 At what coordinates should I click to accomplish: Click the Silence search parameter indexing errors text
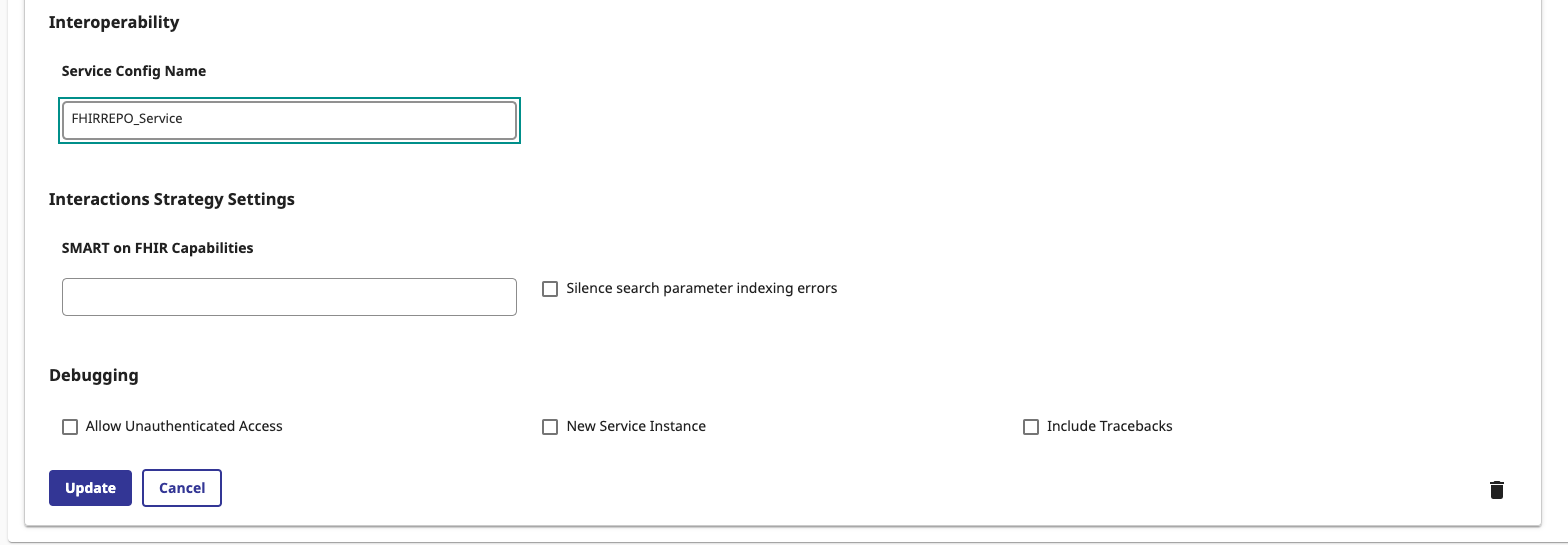[x=701, y=288]
